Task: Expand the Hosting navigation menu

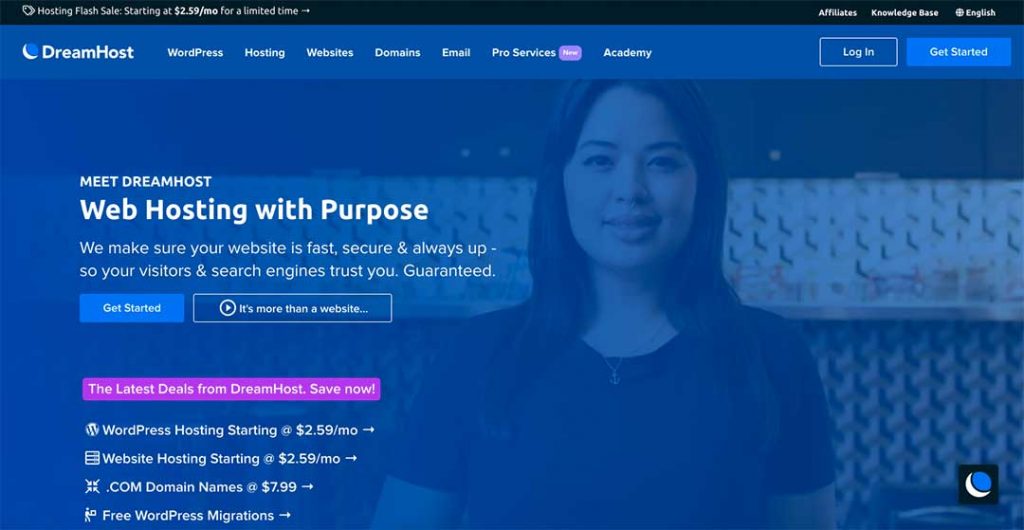Action: 264,52
